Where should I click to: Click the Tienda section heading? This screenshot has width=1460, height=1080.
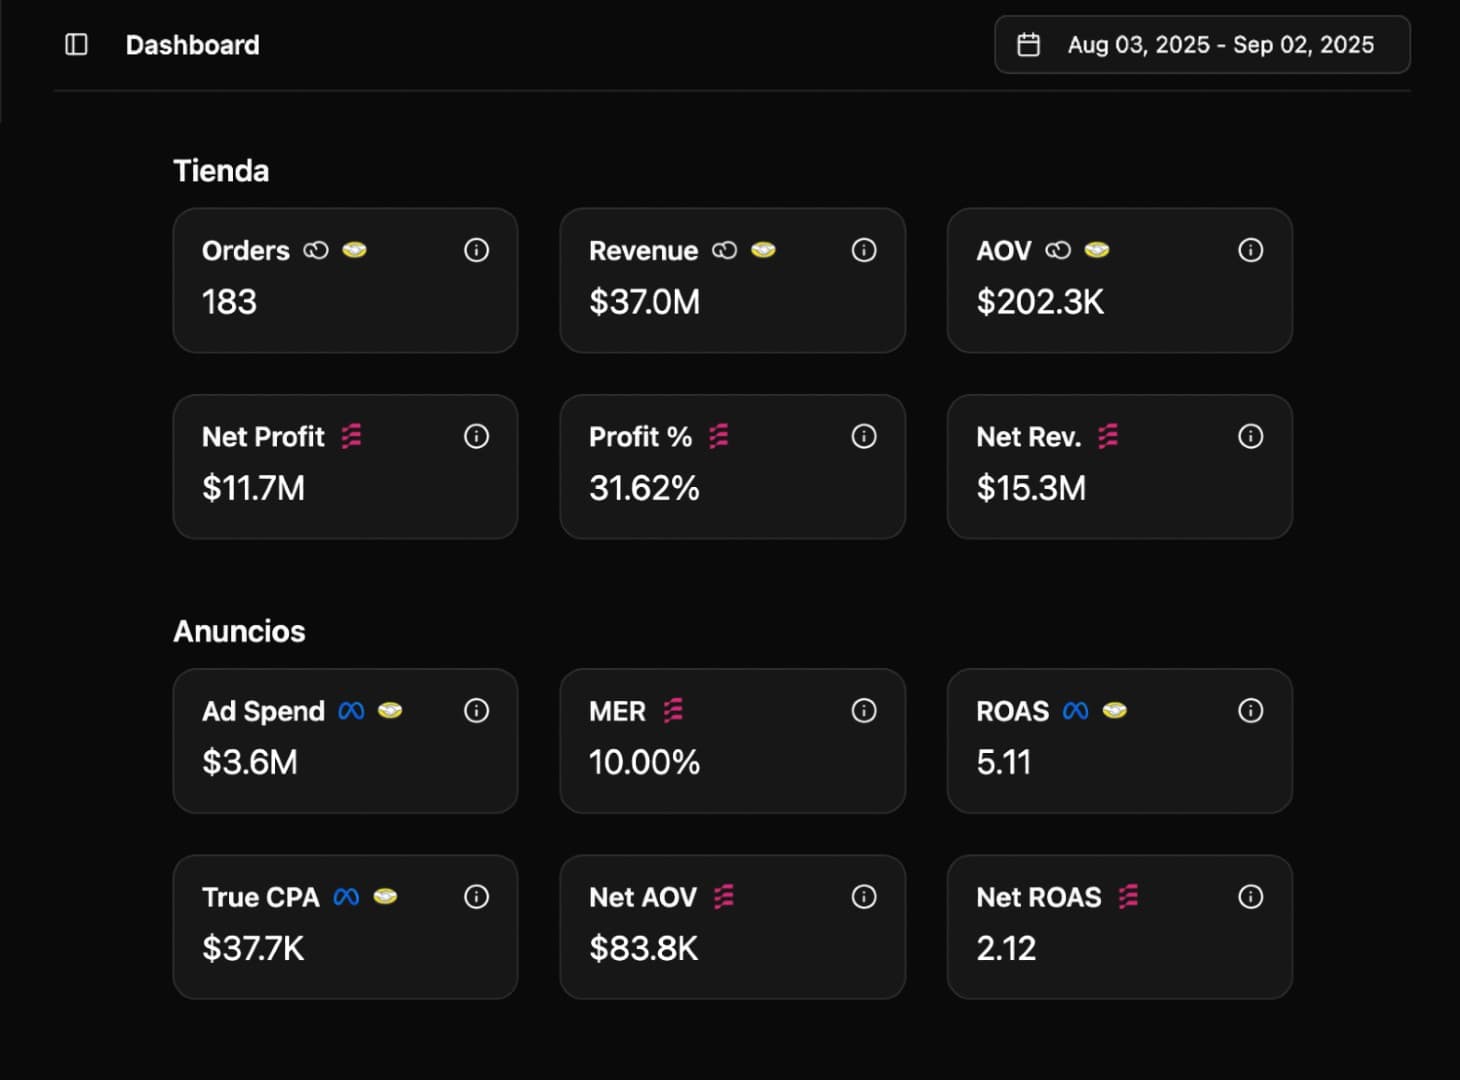tap(221, 170)
